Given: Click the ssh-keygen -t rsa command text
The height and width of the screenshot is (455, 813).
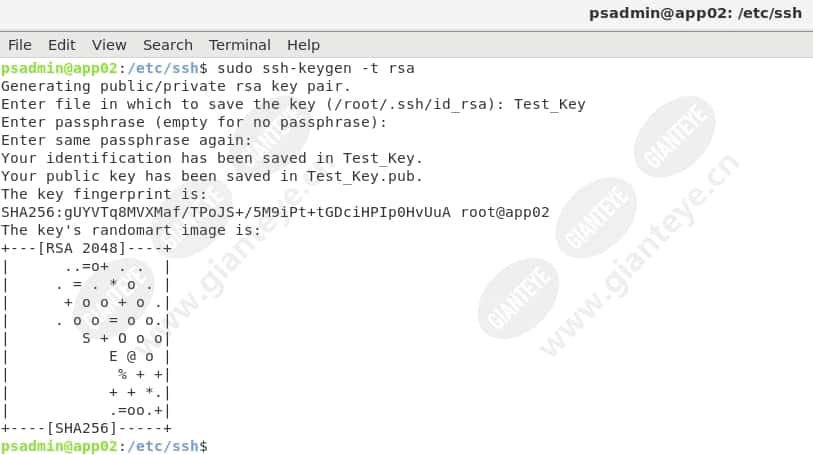Looking at the screenshot, I should (316, 68).
